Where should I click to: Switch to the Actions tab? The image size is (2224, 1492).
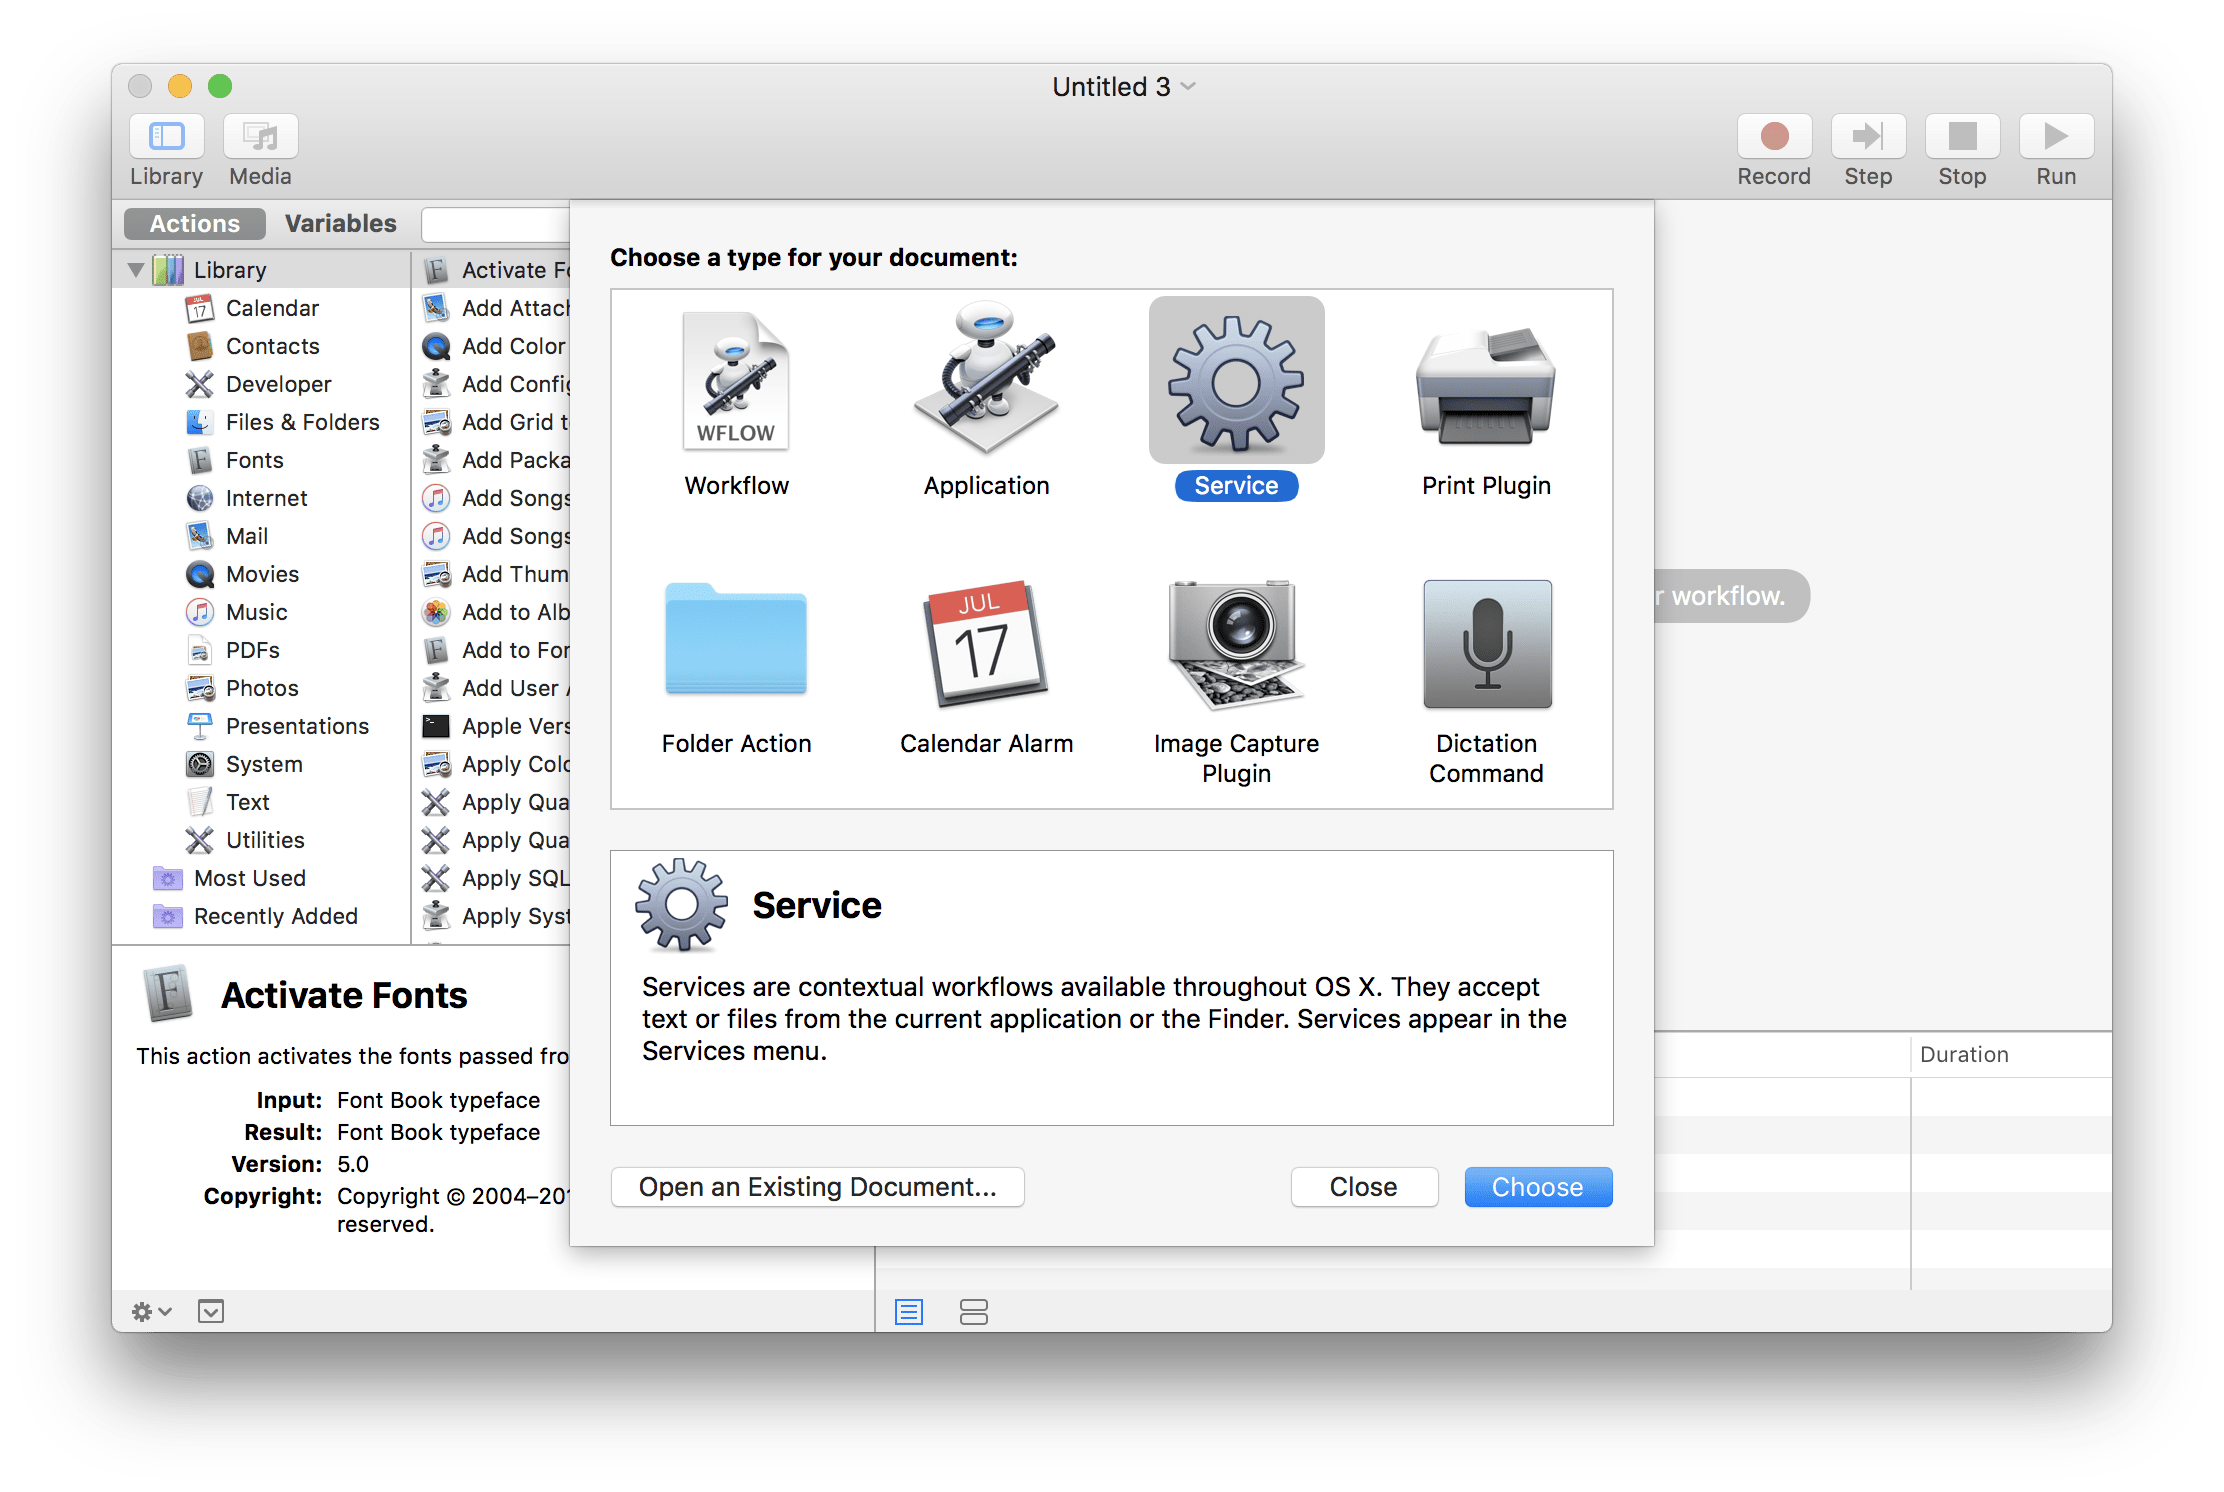[x=194, y=223]
